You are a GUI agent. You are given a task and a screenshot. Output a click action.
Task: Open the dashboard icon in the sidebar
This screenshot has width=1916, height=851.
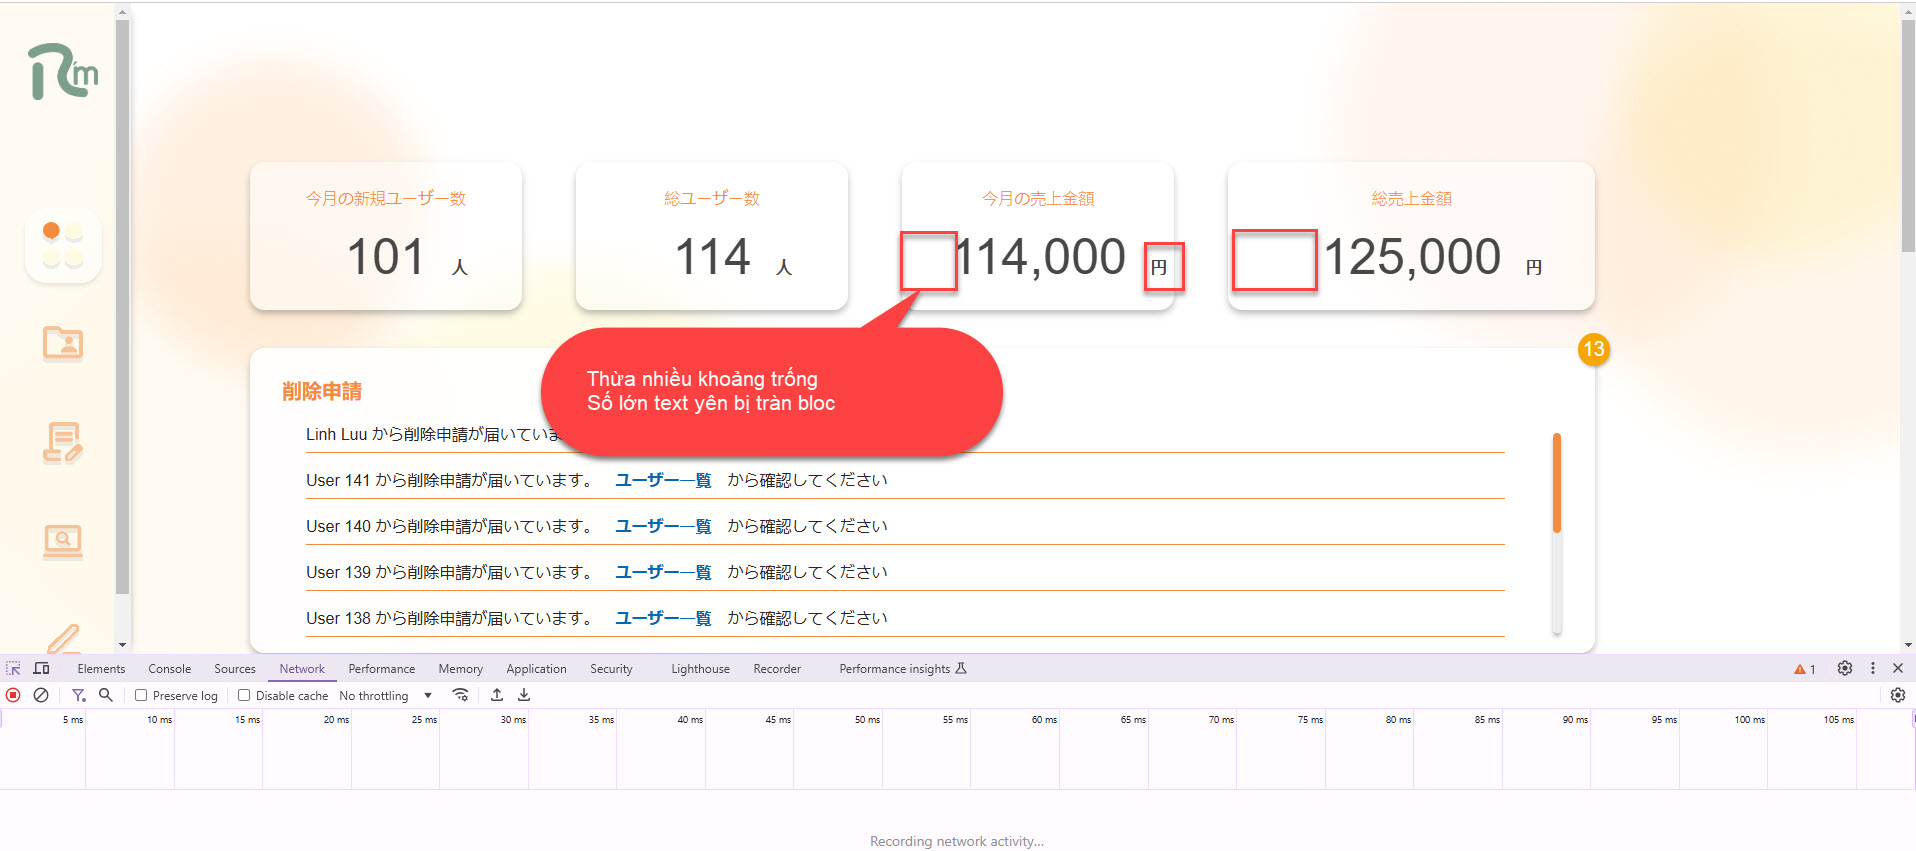(63, 245)
